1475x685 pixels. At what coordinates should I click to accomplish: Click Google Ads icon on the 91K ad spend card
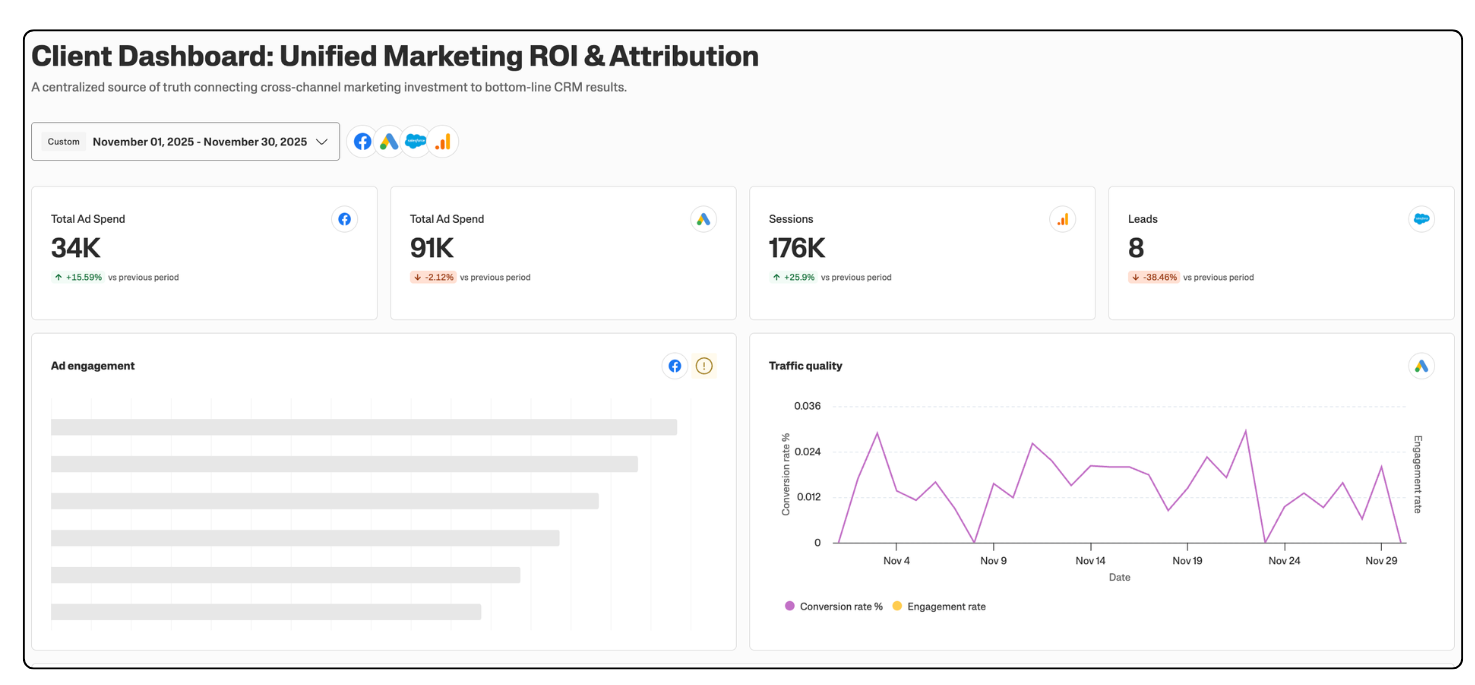click(703, 219)
